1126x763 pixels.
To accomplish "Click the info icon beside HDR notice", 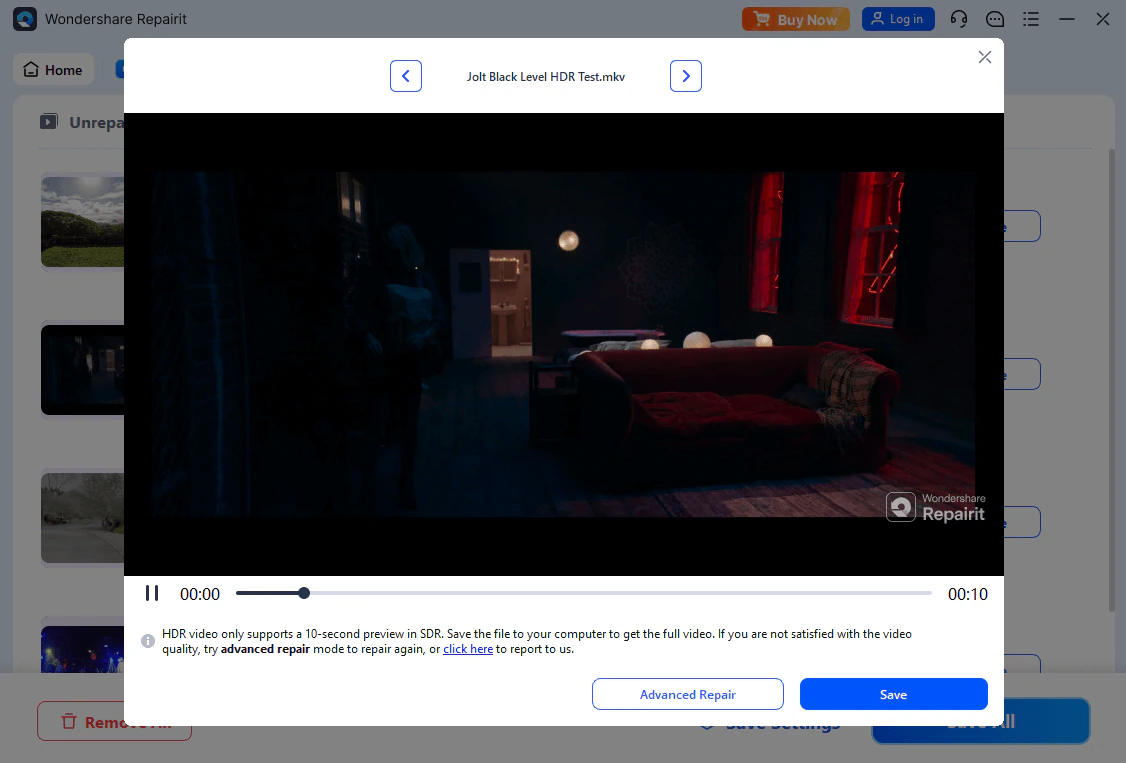I will pyautogui.click(x=148, y=641).
